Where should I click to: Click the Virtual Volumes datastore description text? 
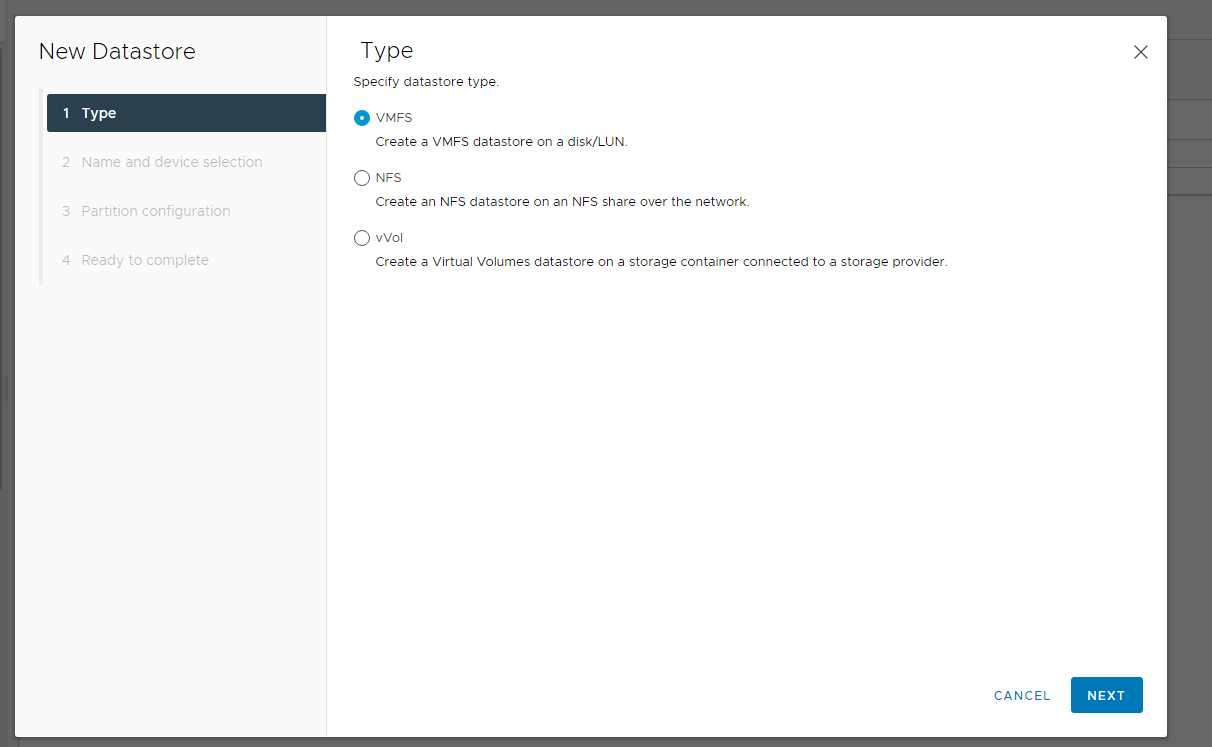661,262
